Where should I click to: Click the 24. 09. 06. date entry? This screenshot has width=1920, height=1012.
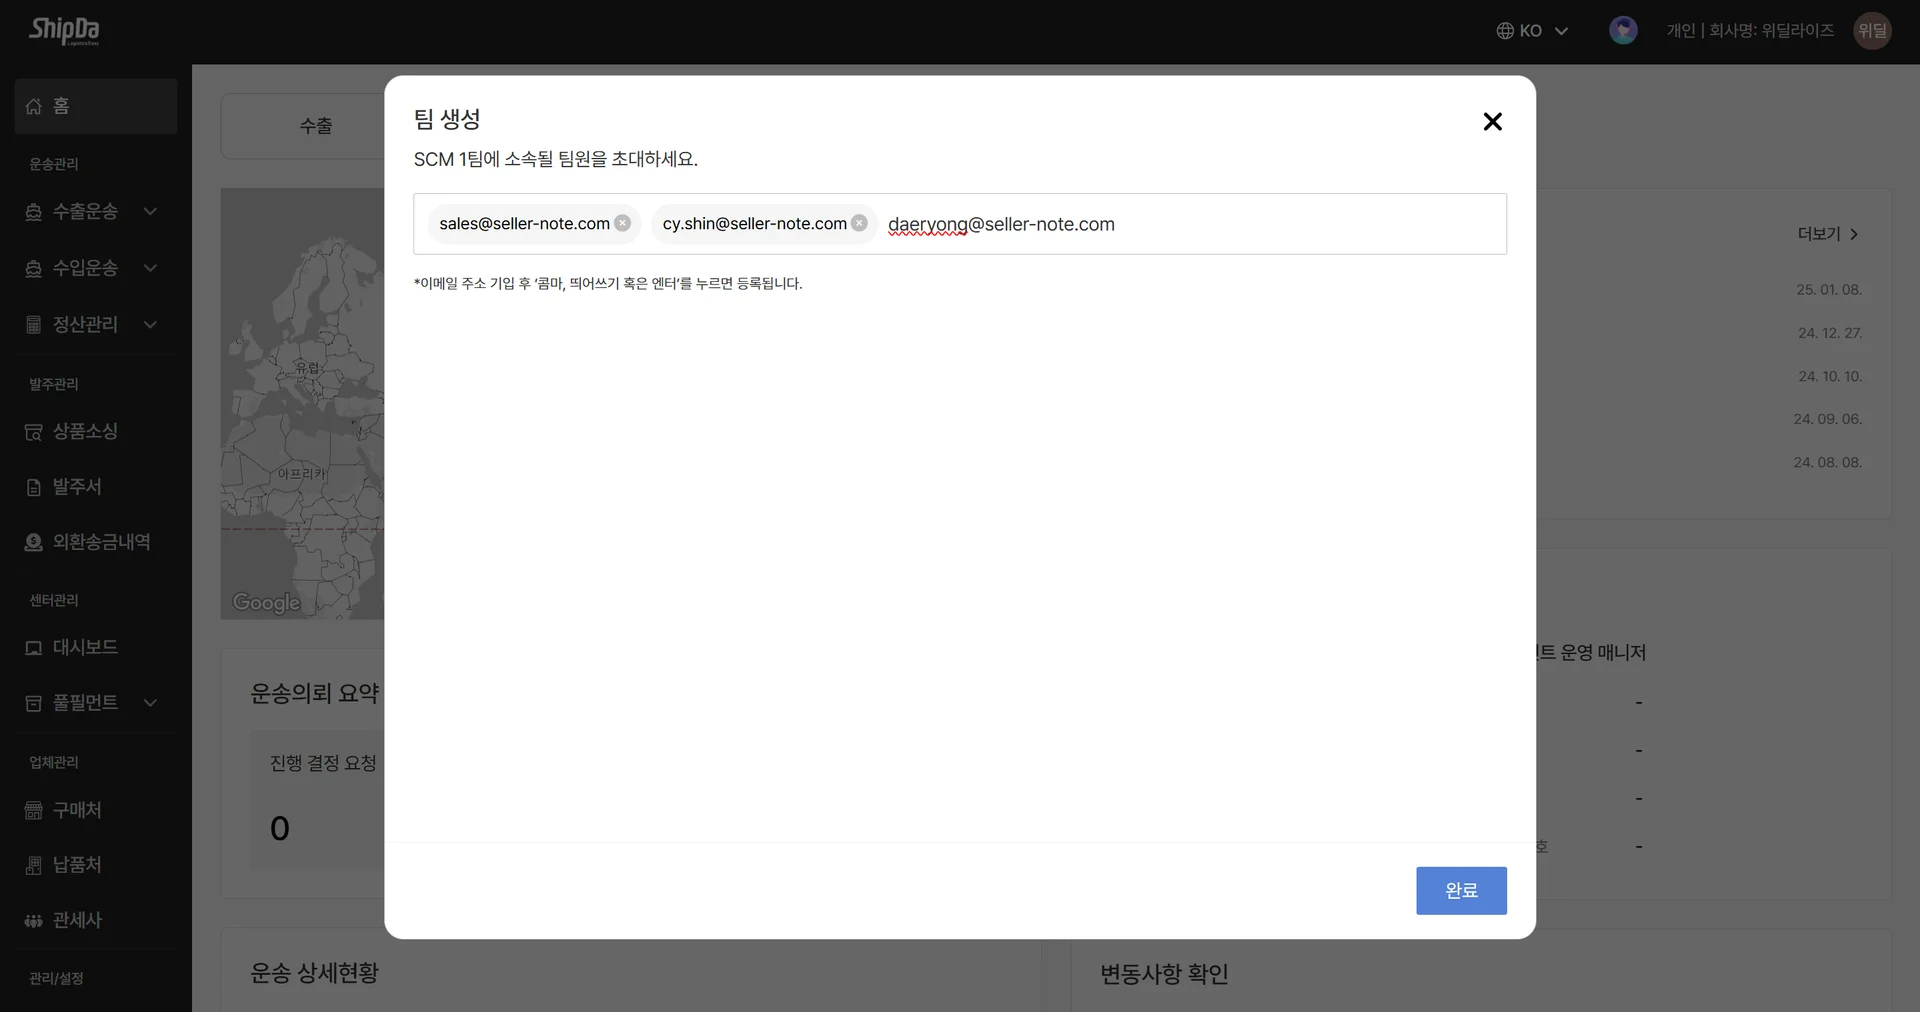click(1828, 419)
